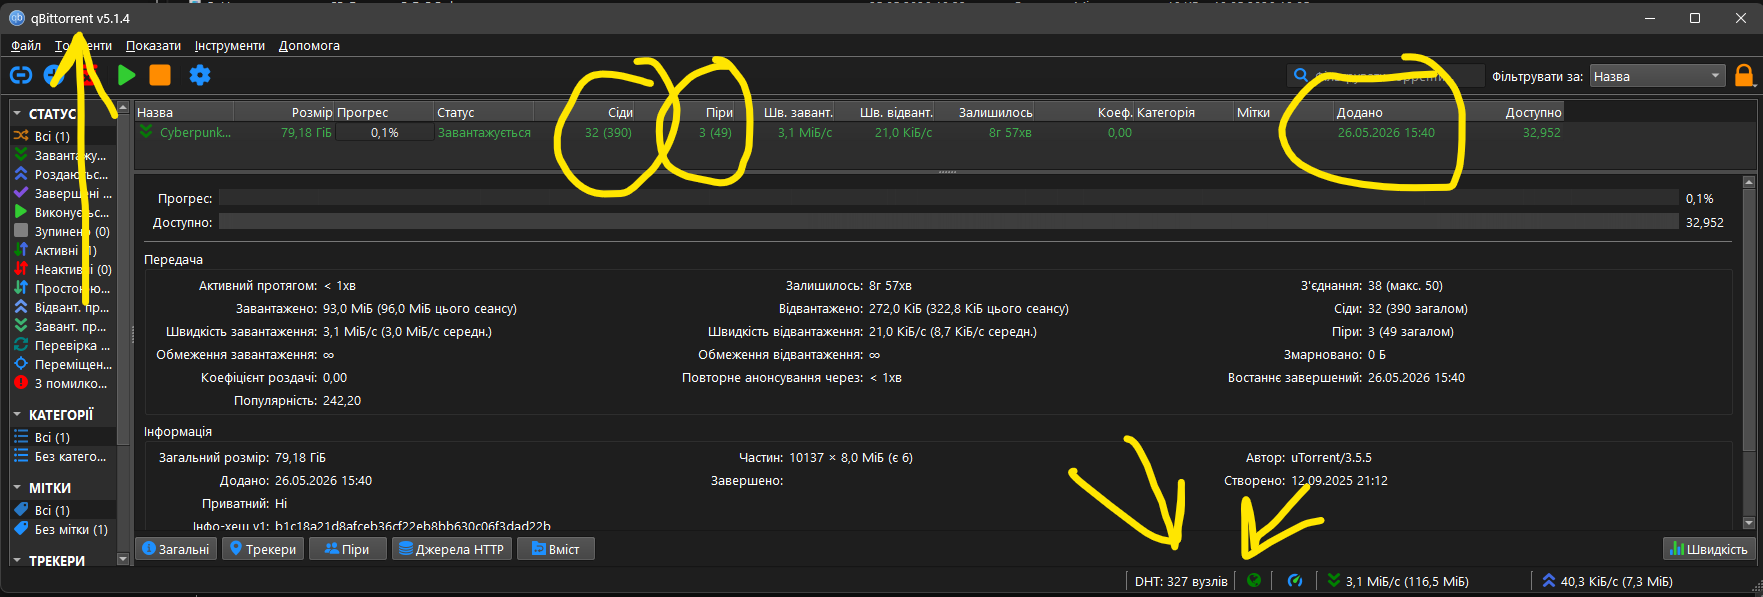
Task: Select 'Всі (1)' under МІТКИ
Action: (64, 510)
